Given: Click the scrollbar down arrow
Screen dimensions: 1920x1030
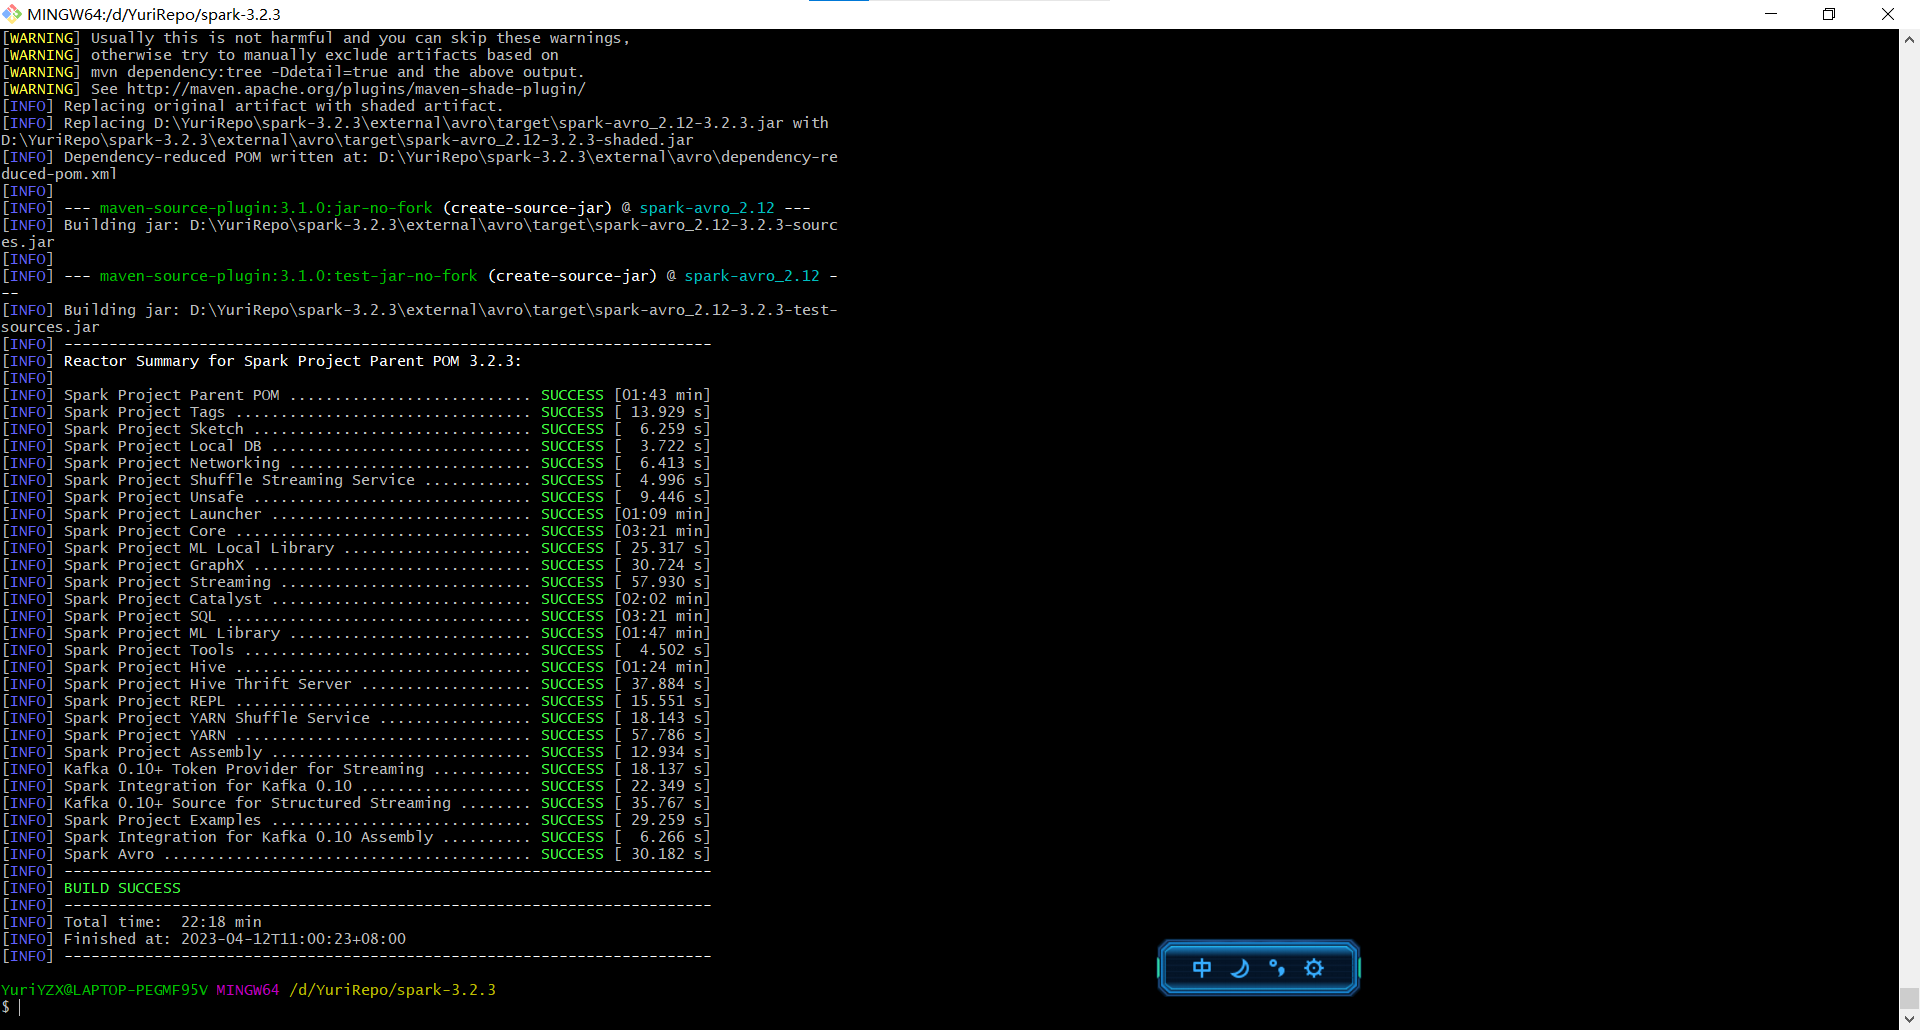Looking at the screenshot, I should (x=1909, y=1020).
